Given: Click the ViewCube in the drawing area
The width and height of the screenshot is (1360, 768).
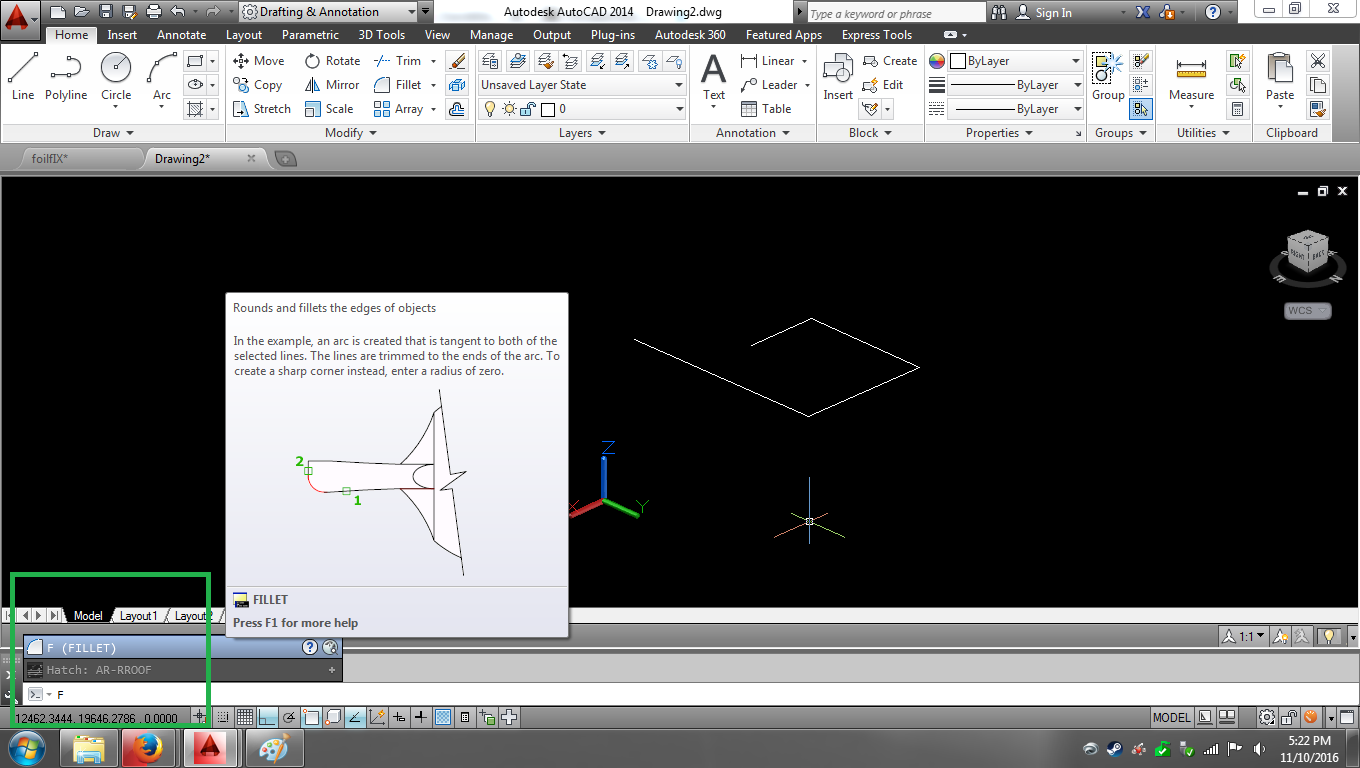Looking at the screenshot, I should coord(1306,252).
